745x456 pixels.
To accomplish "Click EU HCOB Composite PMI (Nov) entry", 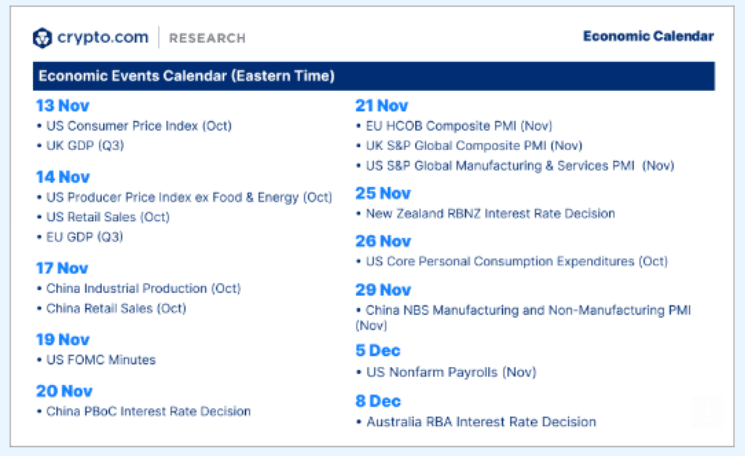I will coord(461,126).
